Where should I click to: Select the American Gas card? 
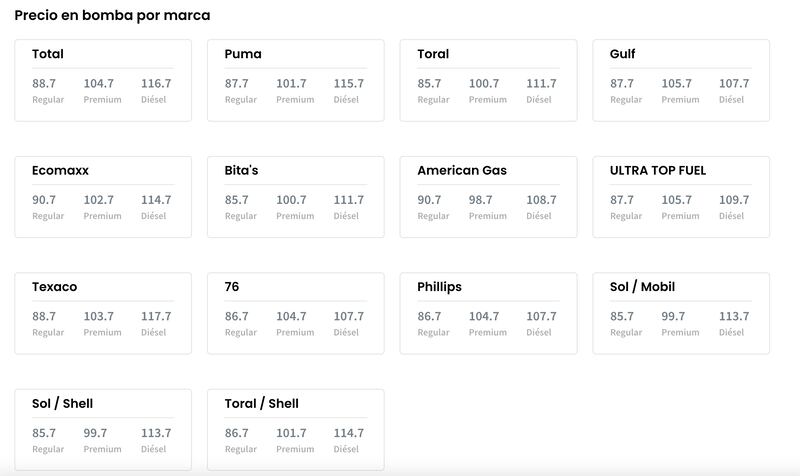click(489, 197)
